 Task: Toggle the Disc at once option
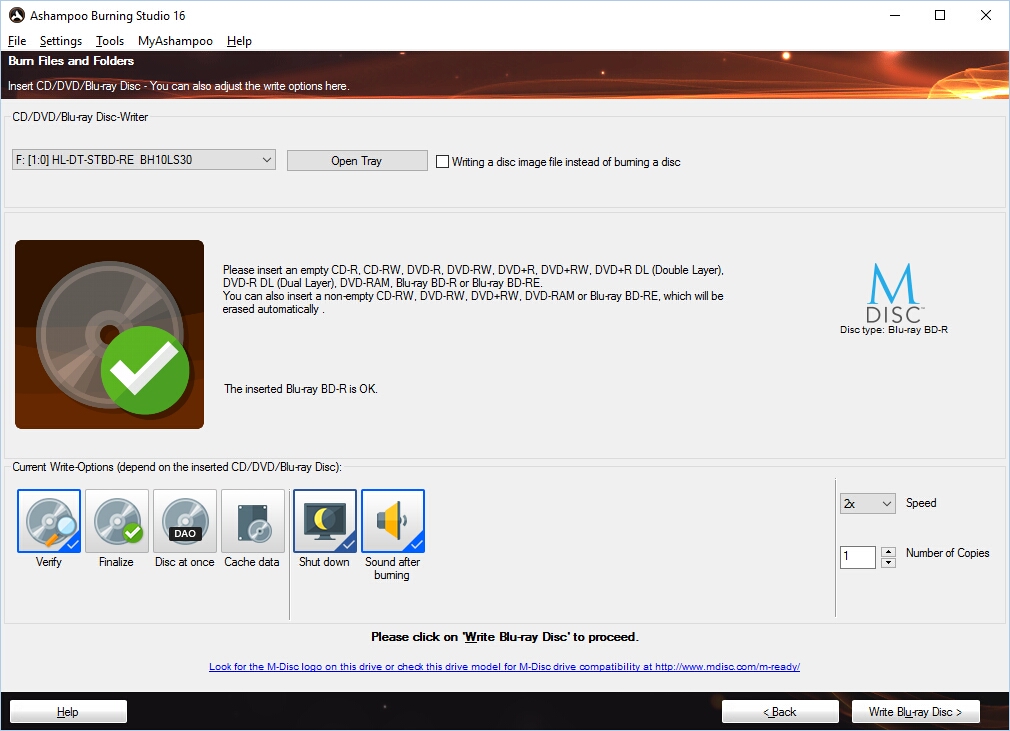coord(185,521)
